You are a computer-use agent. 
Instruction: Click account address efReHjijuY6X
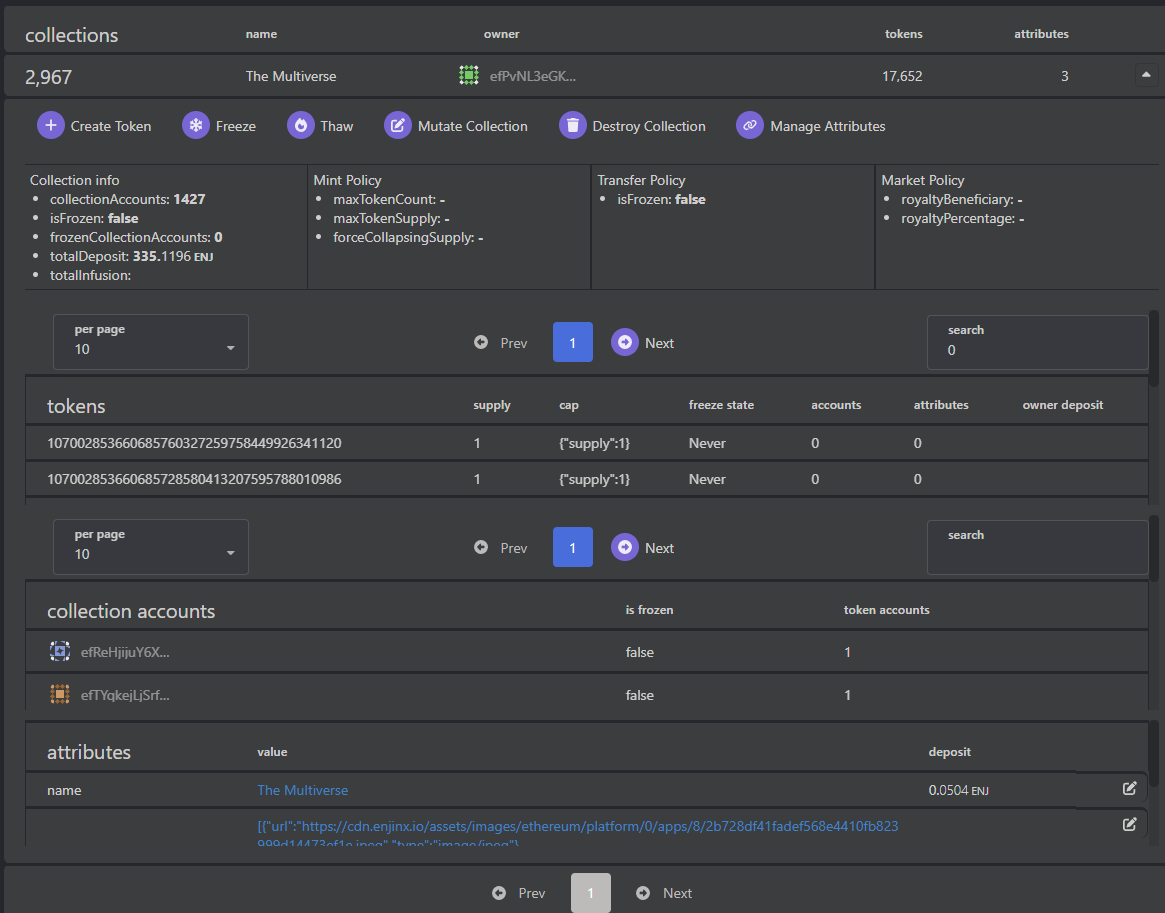click(125, 652)
